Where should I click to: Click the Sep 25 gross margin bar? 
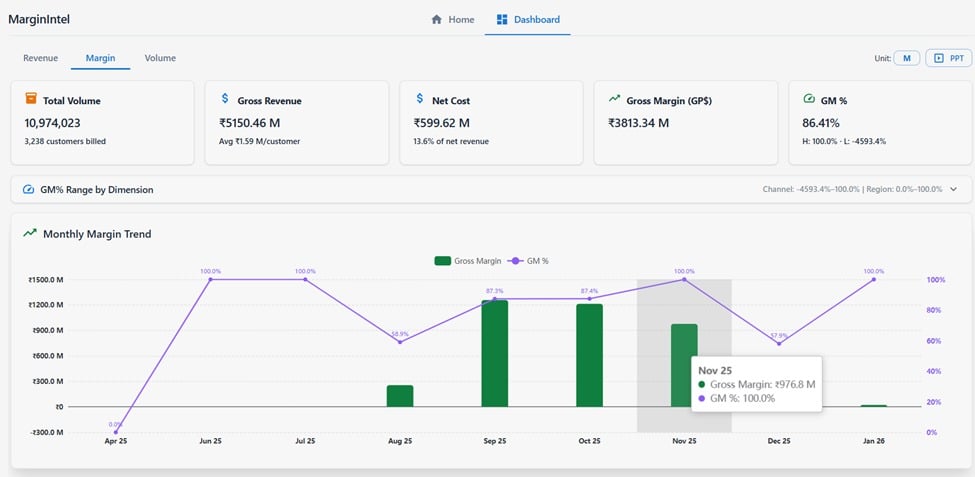(494, 353)
